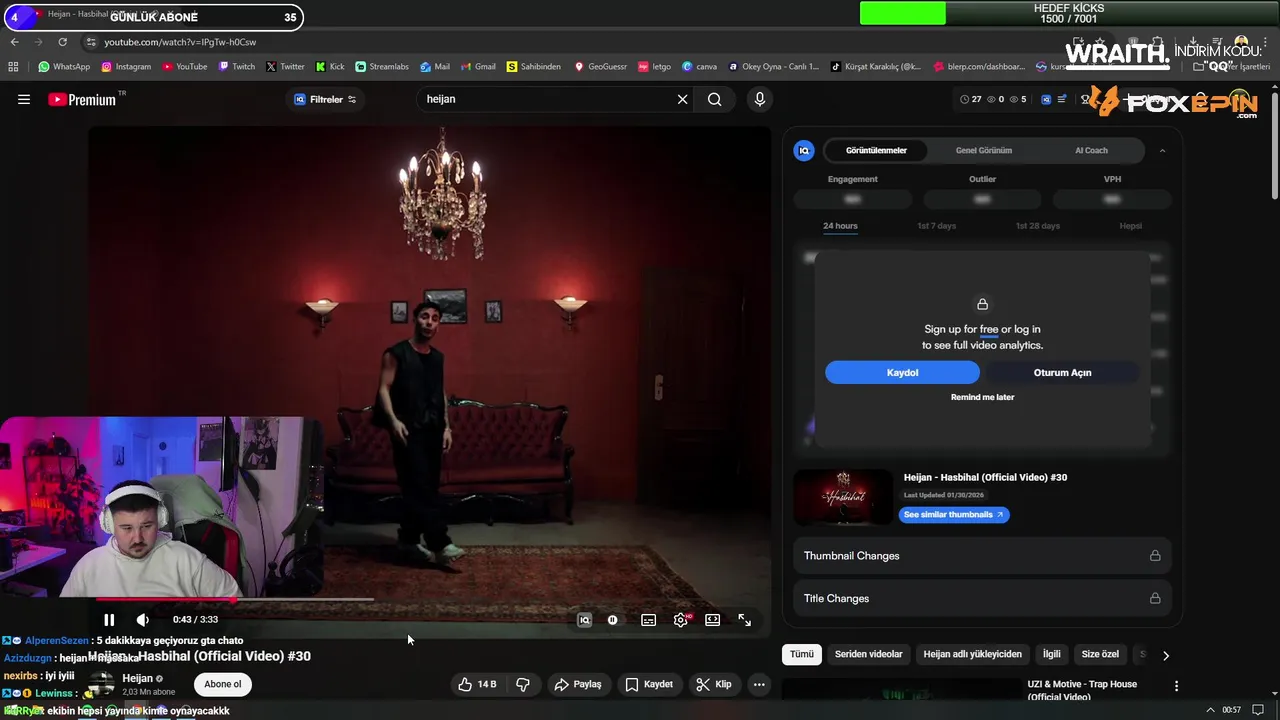Click Remind me later link
The image size is (1280, 720).
point(982,397)
